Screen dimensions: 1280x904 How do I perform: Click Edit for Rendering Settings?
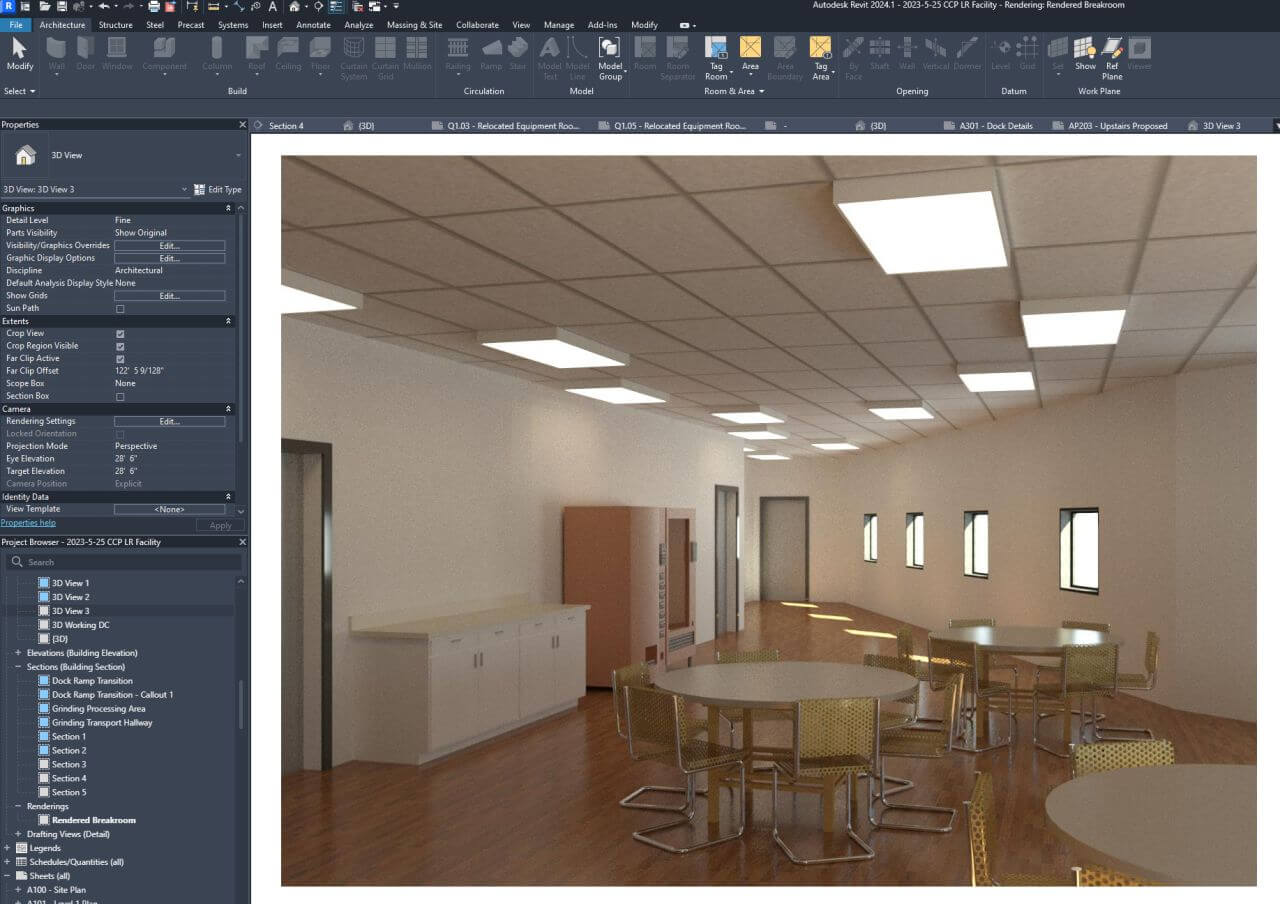pos(169,422)
